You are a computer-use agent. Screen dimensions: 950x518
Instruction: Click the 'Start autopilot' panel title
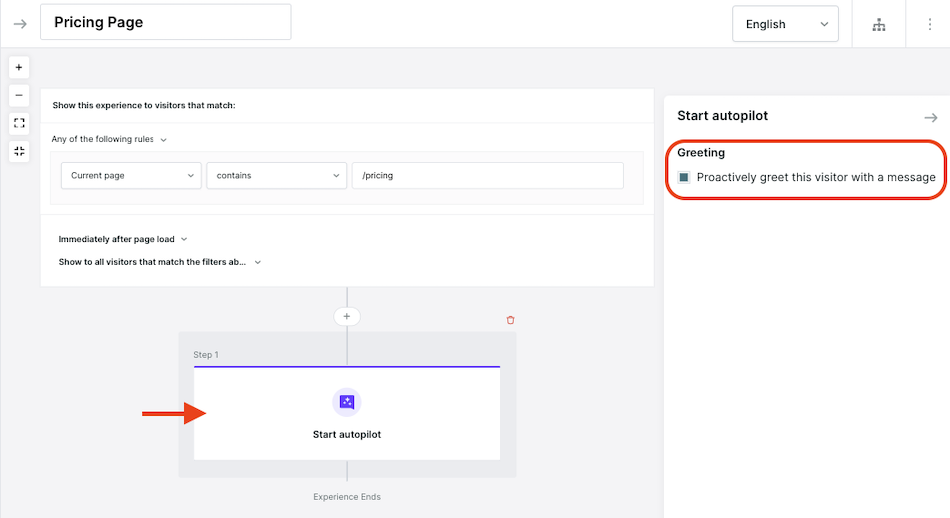[x=722, y=116]
